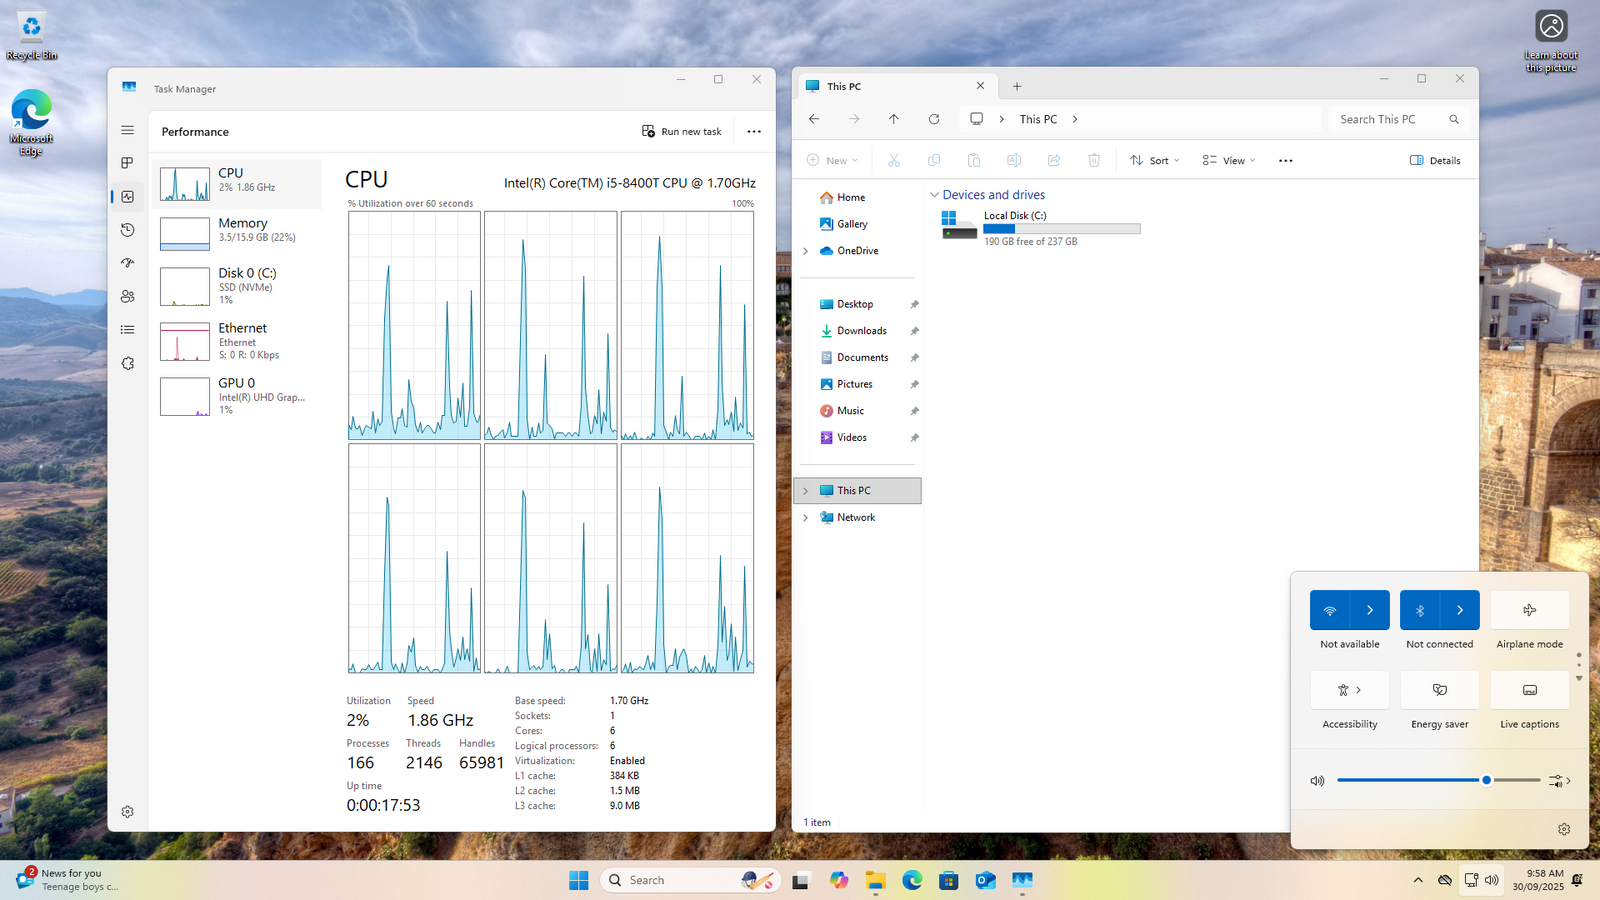Turn on Live captions tile
The image size is (1600, 900).
click(1529, 690)
